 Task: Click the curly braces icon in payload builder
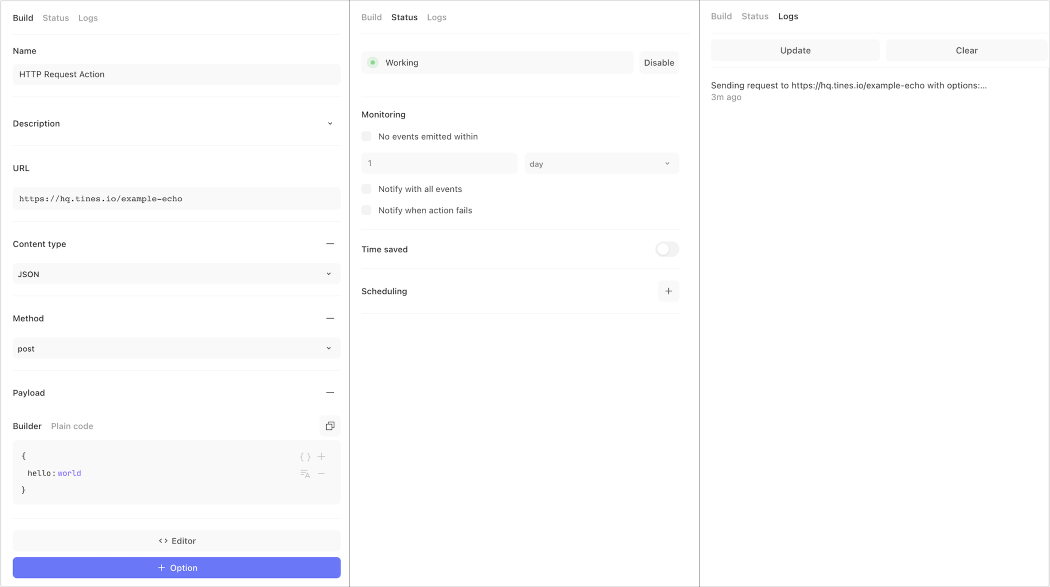pos(305,456)
